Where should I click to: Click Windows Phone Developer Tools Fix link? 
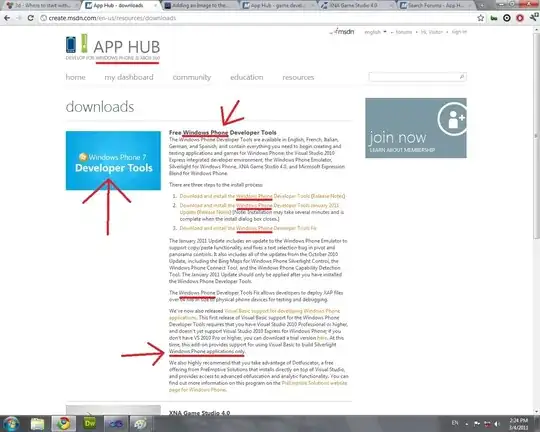[x=248, y=228]
